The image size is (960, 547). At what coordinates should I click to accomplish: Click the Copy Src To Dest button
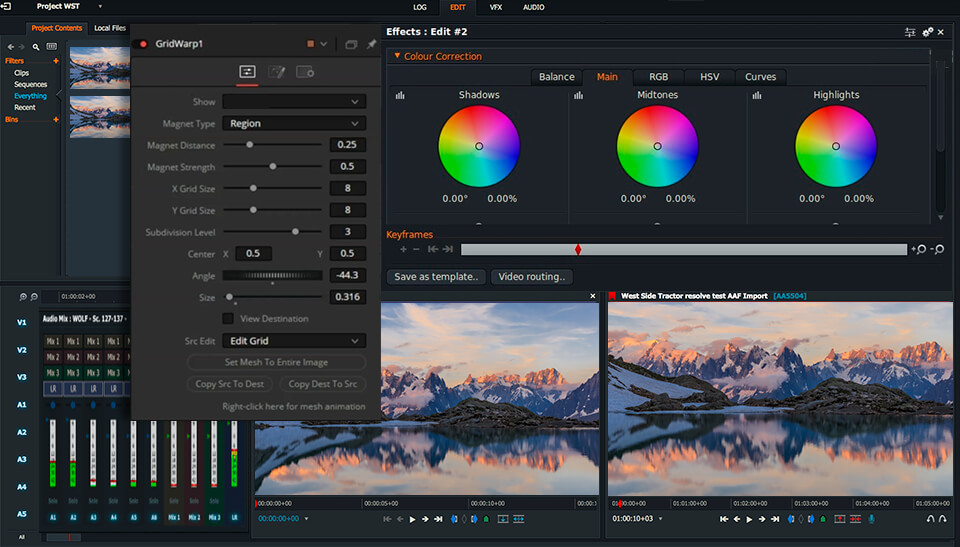(x=230, y=384)
